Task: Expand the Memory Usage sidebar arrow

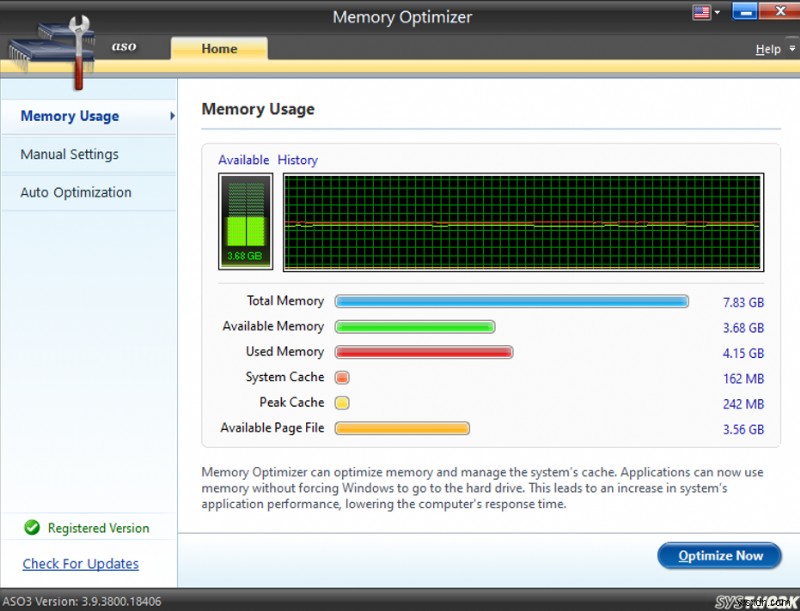Action: (170, 116)
